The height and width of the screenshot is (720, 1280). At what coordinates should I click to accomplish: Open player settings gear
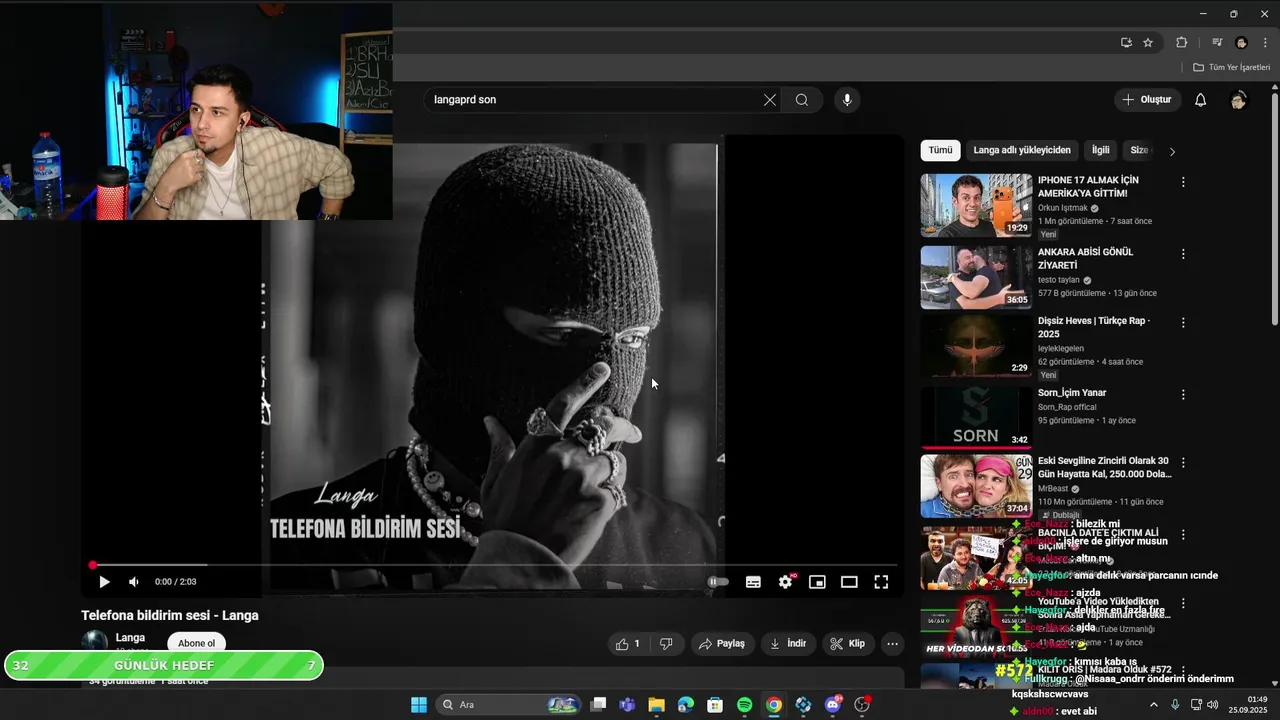click(786, 582)
